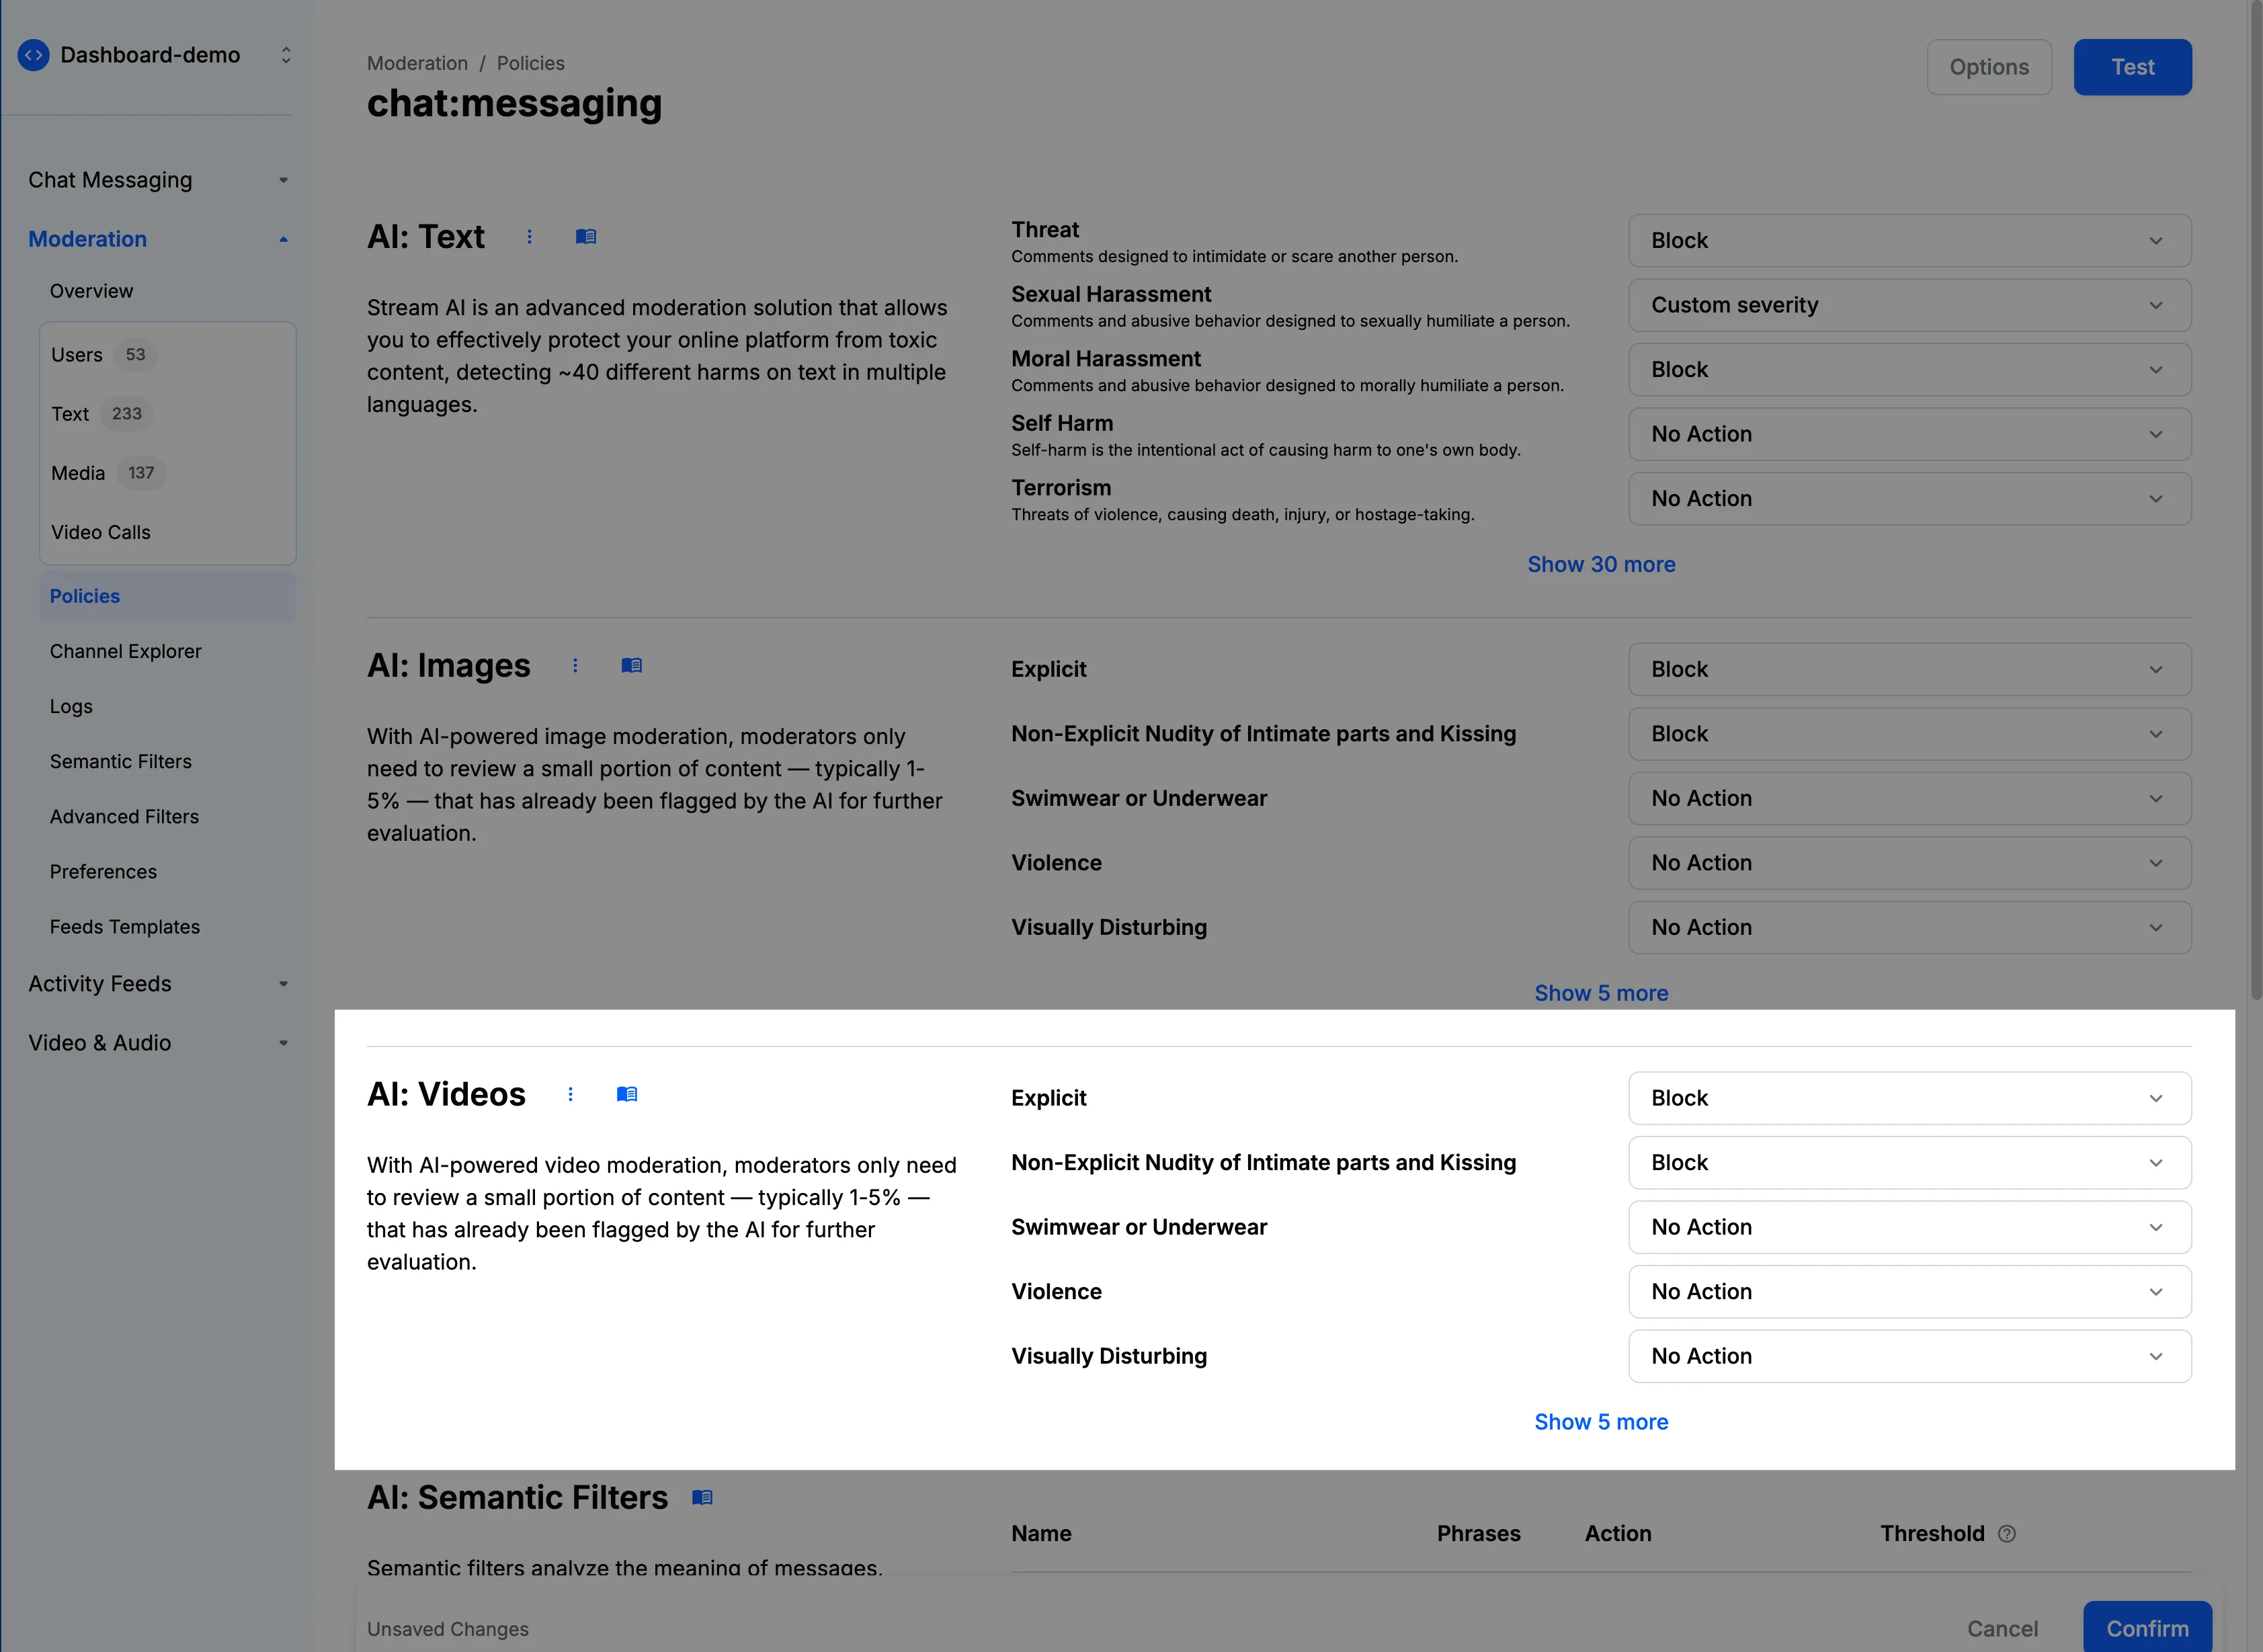
Task: Open AI: Images documentation book icon
Action: pyautogui.click(x=631, y=664)
